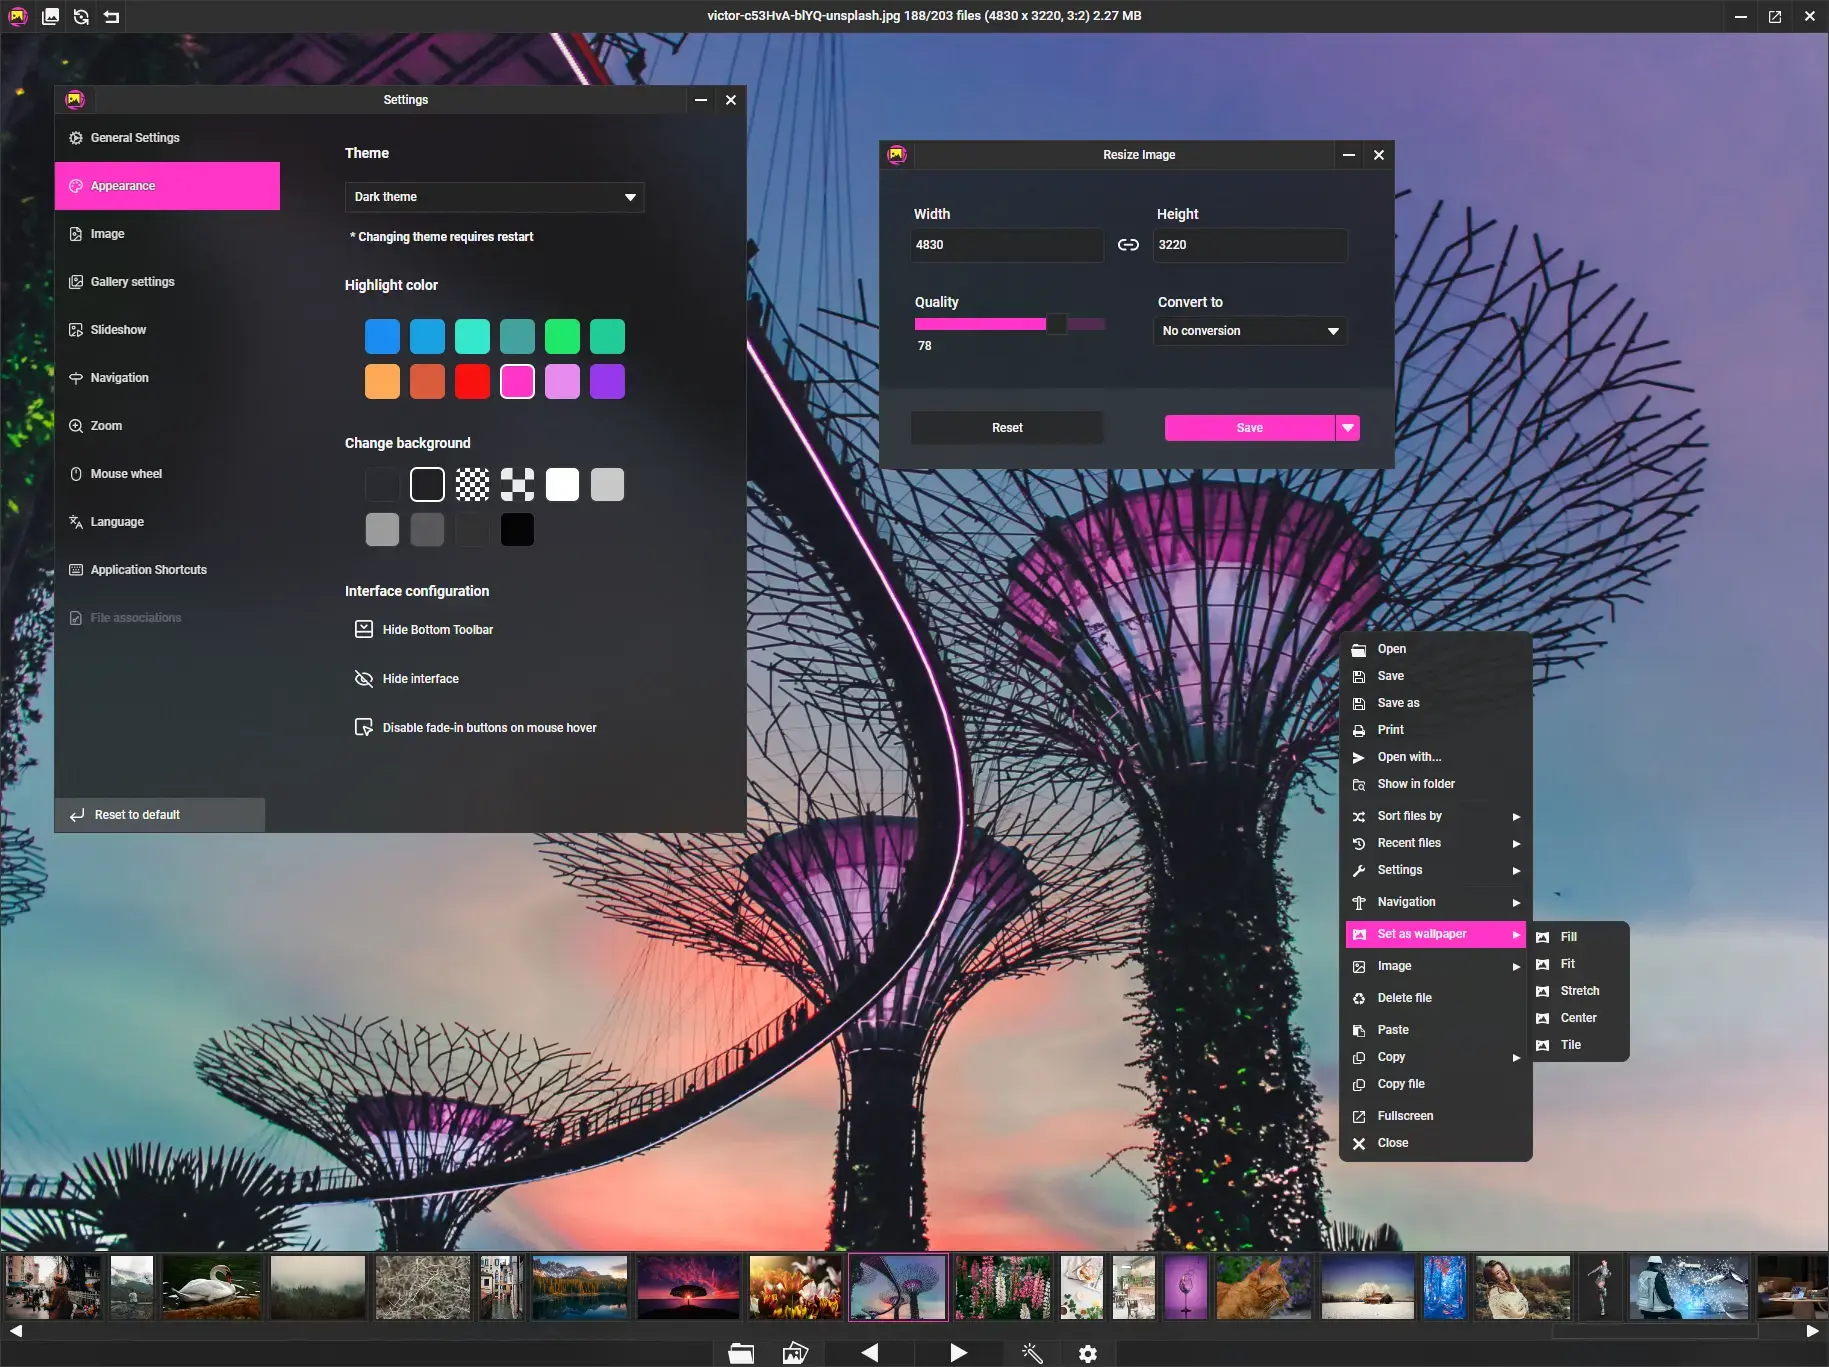
Task: Click the magic wand icon in bottom toolbar
Action: click(1032, 1353)
